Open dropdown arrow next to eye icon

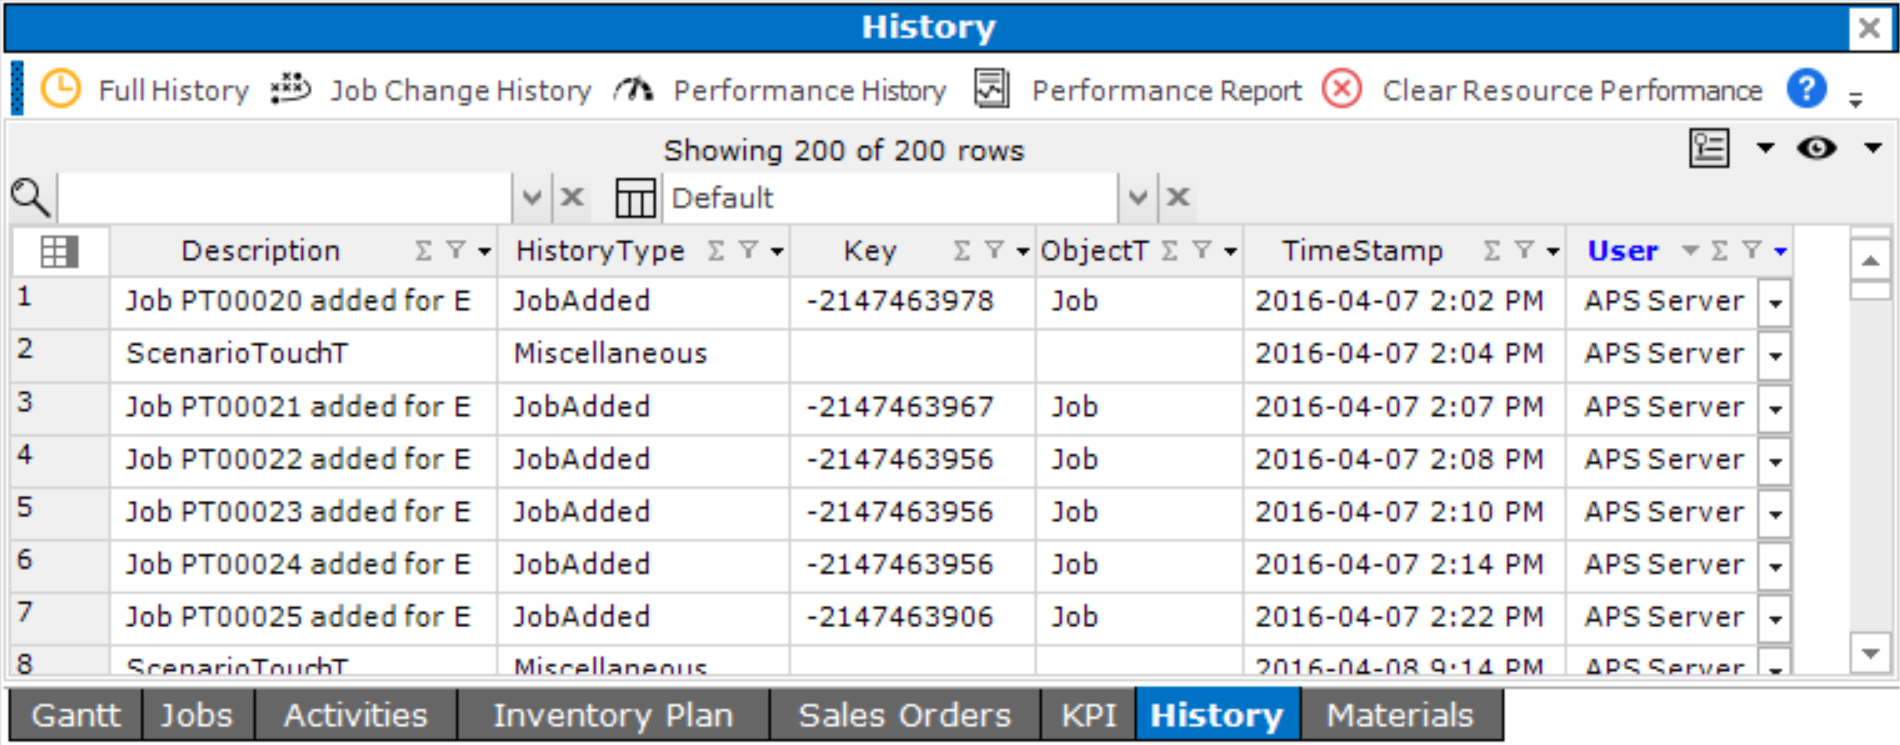pos(1872,148)
